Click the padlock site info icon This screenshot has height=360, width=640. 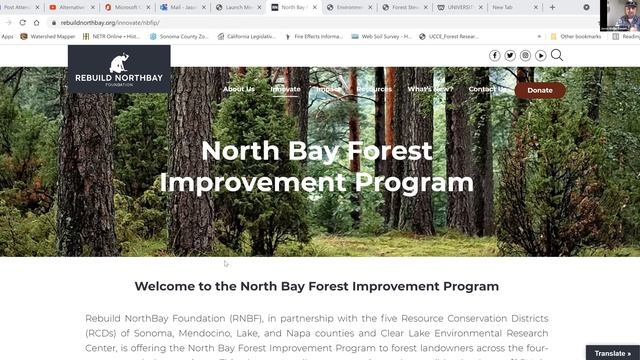[53, 23]
